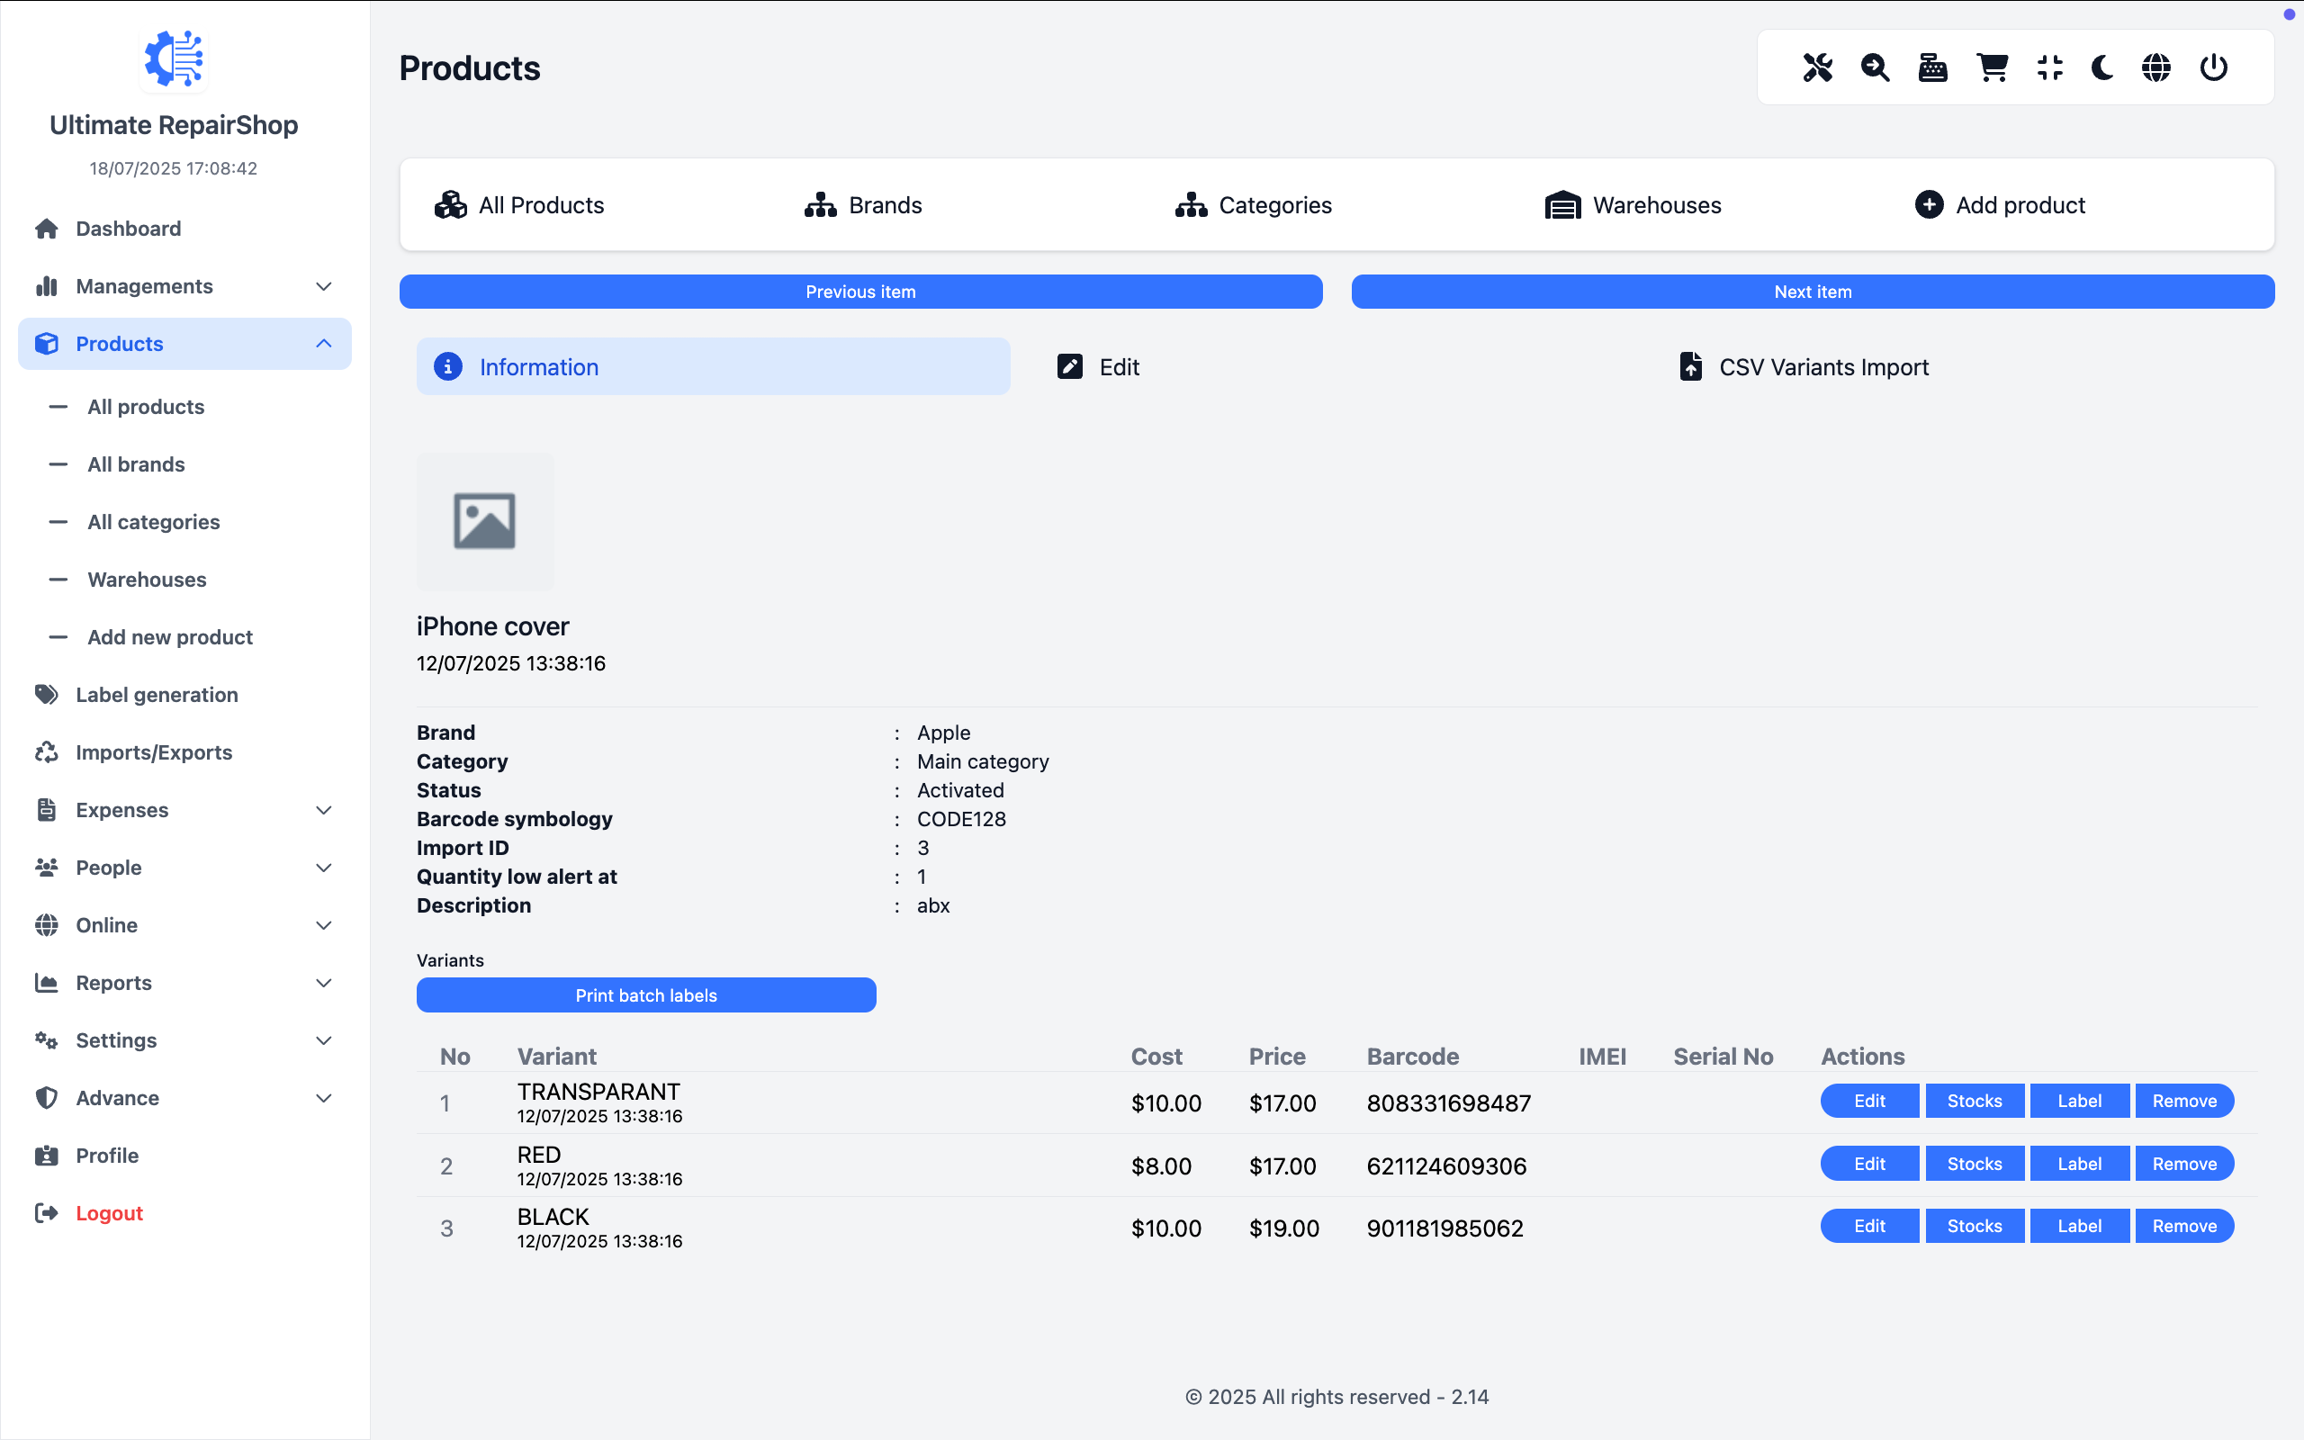Open the shopping cart icon
Screen dimensions: 2304x1440
(1992, 67)
